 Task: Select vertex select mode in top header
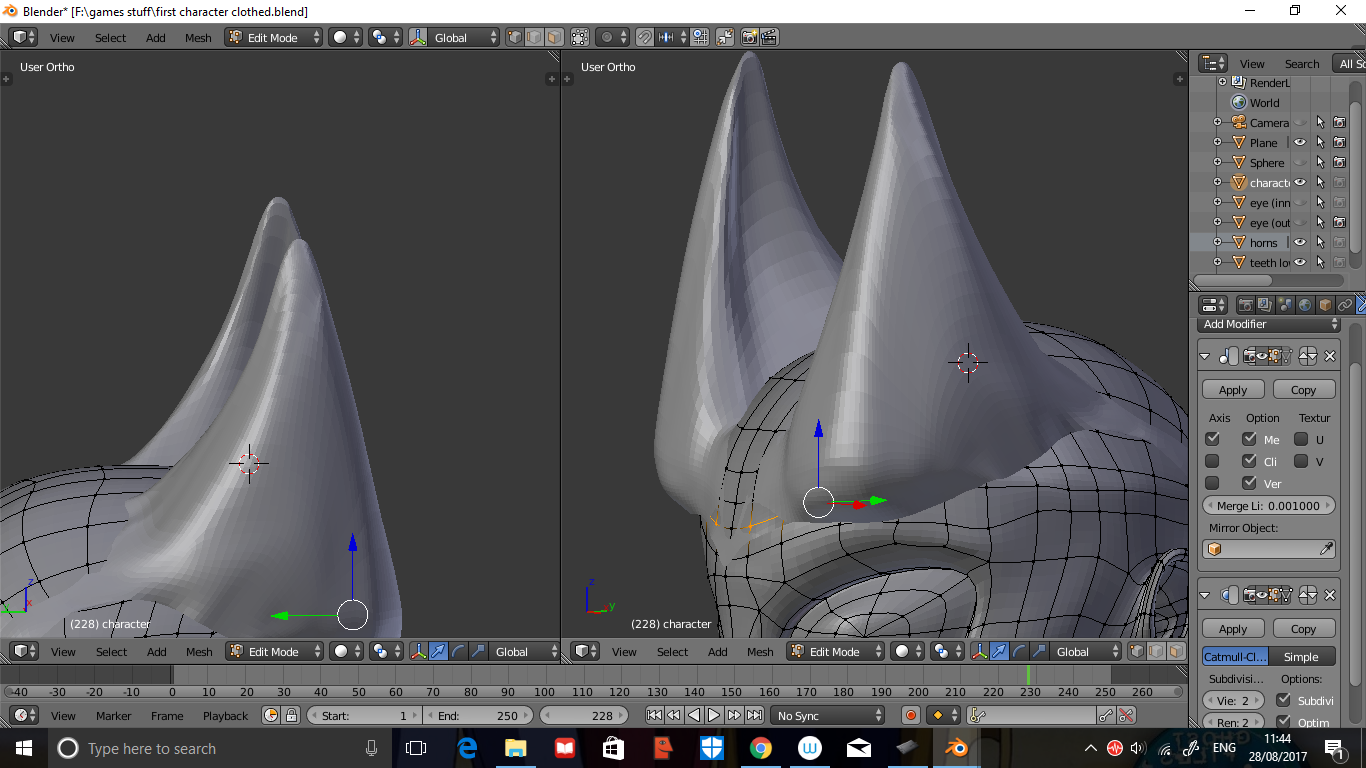click(x=514, y=37)
